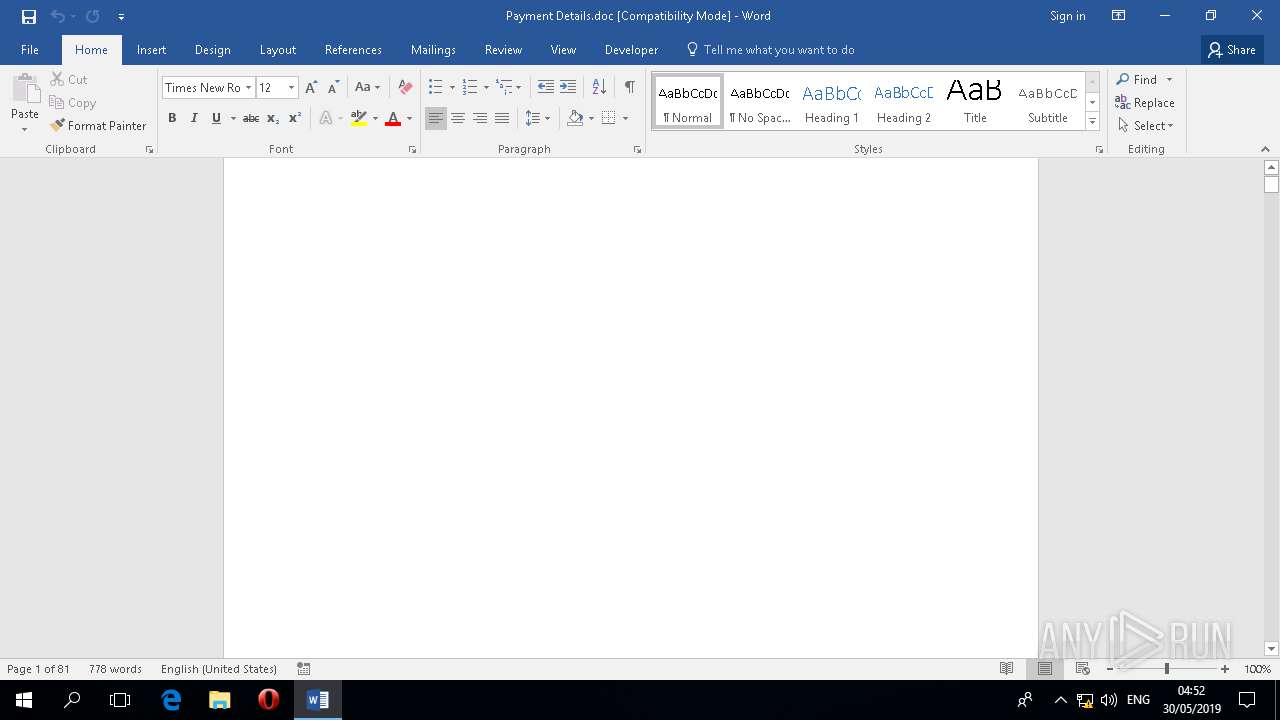Viewport: 1280px width, 720px height.
Task: Click the Bullets list icon
Action: point(435,88)
